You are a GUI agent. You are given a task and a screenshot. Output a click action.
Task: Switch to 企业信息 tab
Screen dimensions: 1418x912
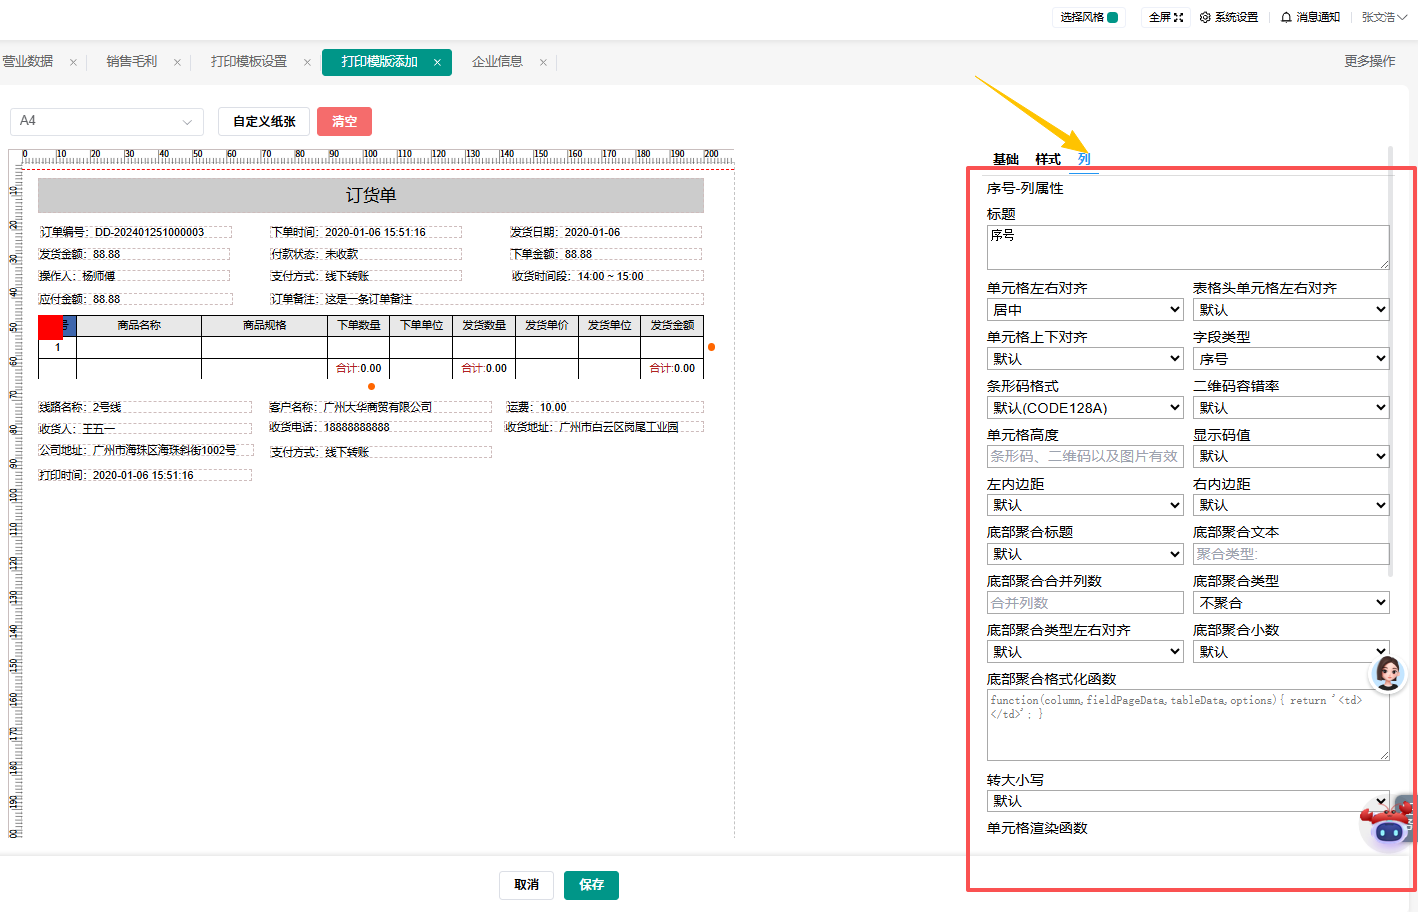pyautogui.click(x=497, y=62)
